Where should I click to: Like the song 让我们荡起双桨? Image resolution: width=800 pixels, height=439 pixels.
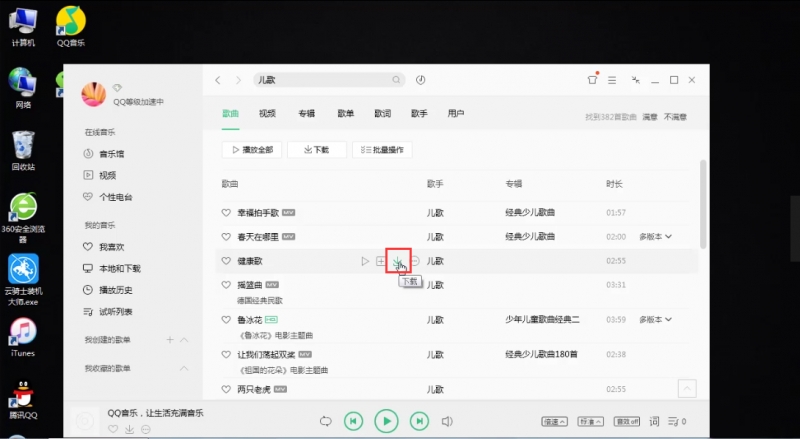[x=226, y=355]
